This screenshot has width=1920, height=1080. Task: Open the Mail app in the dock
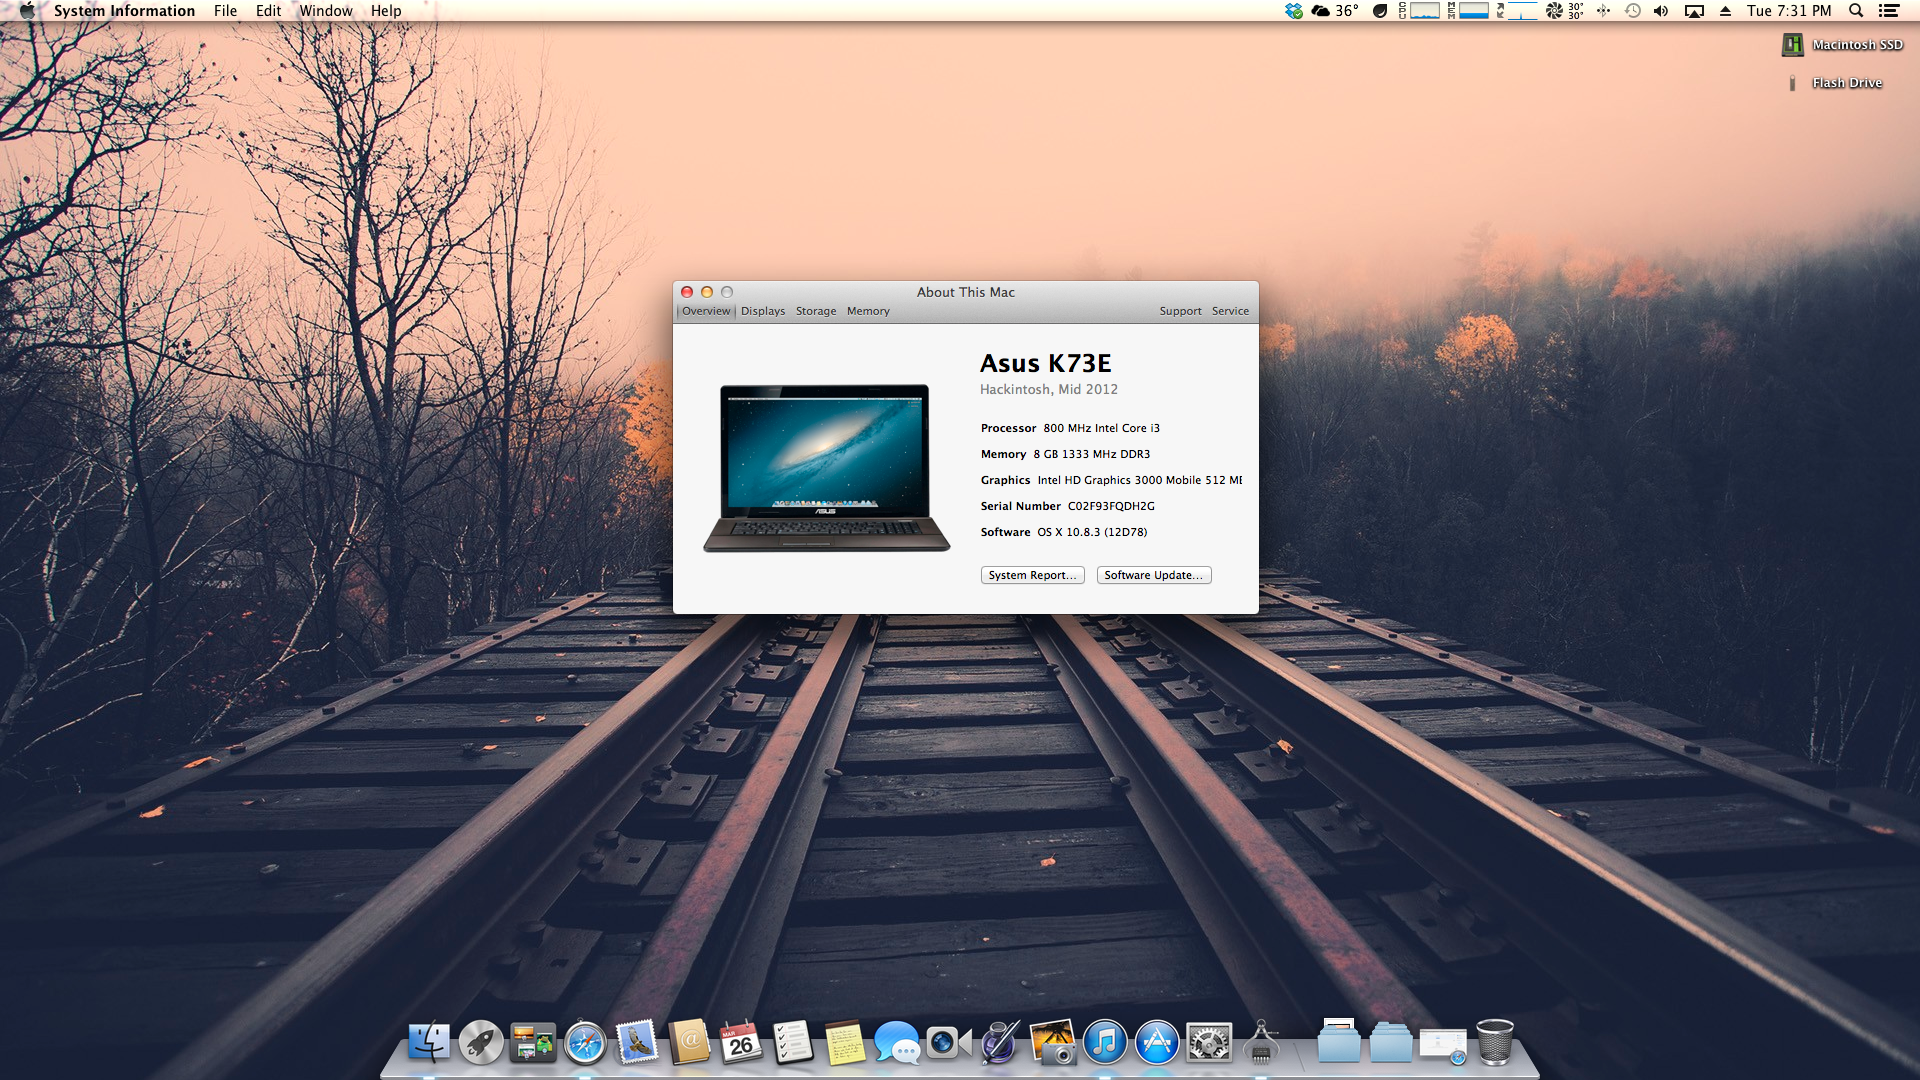pyautogui.click(x=637, y=1043)
